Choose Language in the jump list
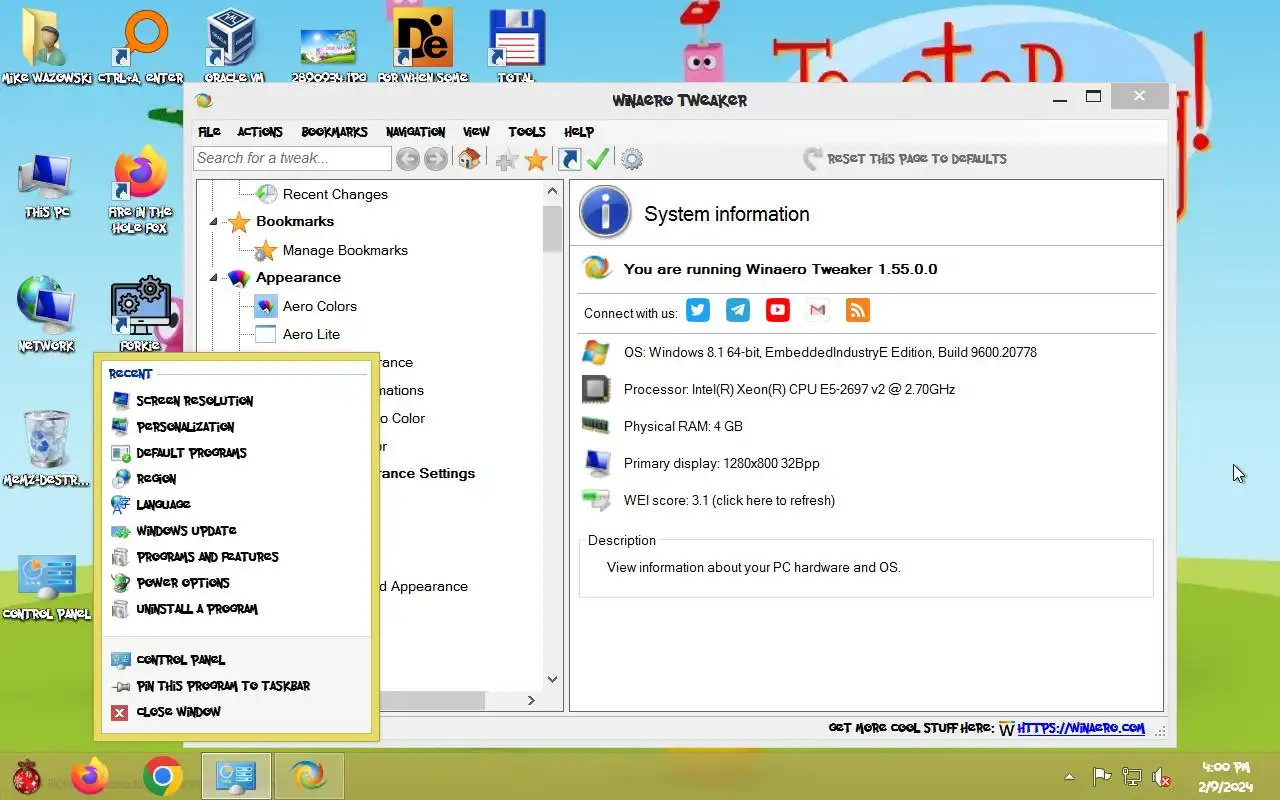Image resolution: width=1280 pixels, height=800 pixels. [x=237, y=505]
